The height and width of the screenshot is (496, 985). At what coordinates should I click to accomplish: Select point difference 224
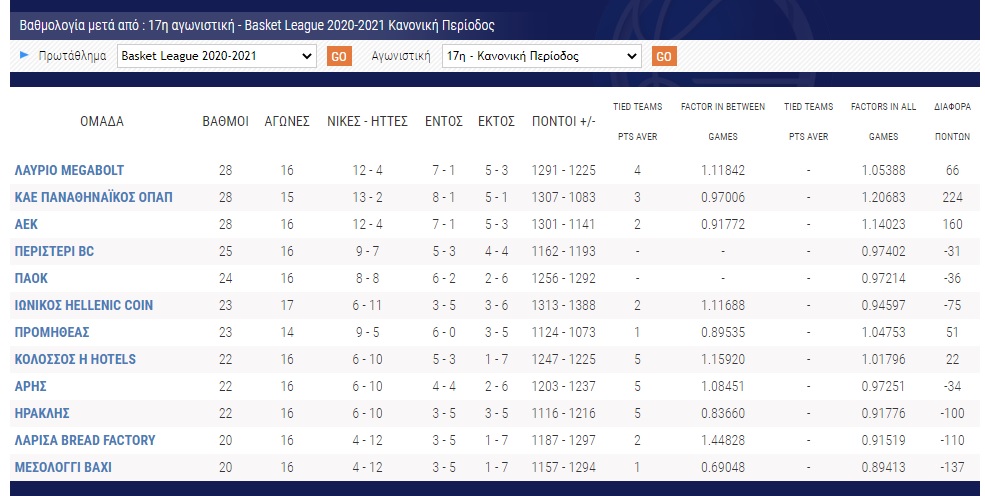[952, 197]
